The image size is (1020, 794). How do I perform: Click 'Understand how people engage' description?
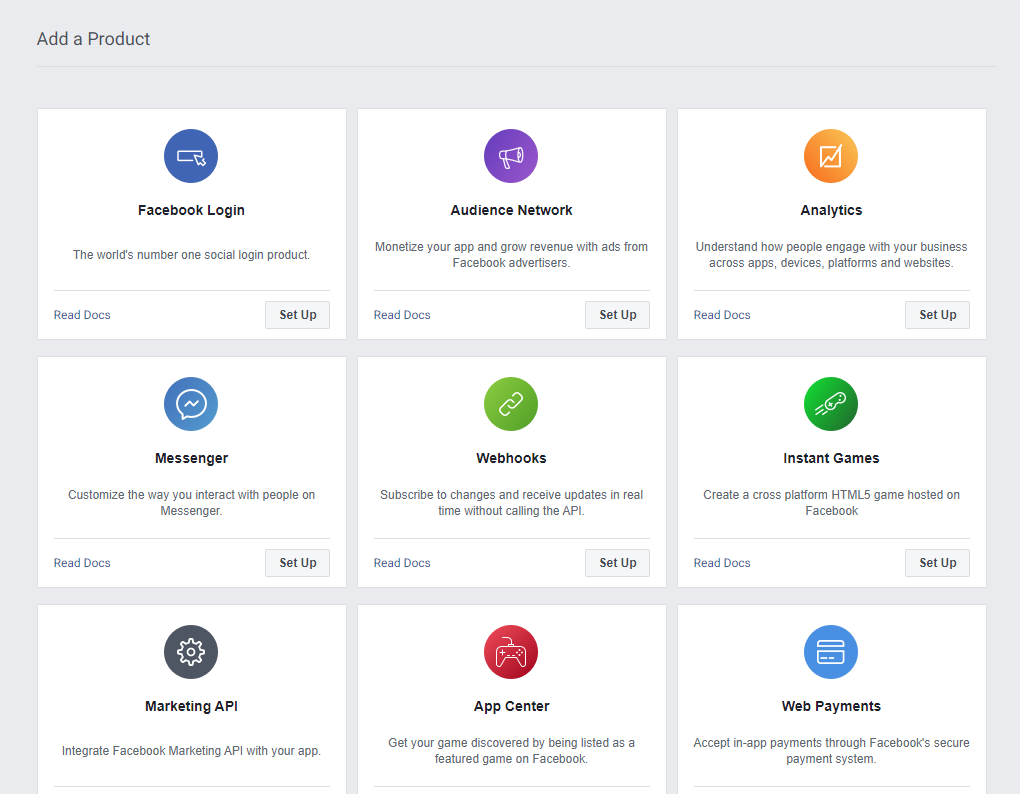(x=831, y=255)
